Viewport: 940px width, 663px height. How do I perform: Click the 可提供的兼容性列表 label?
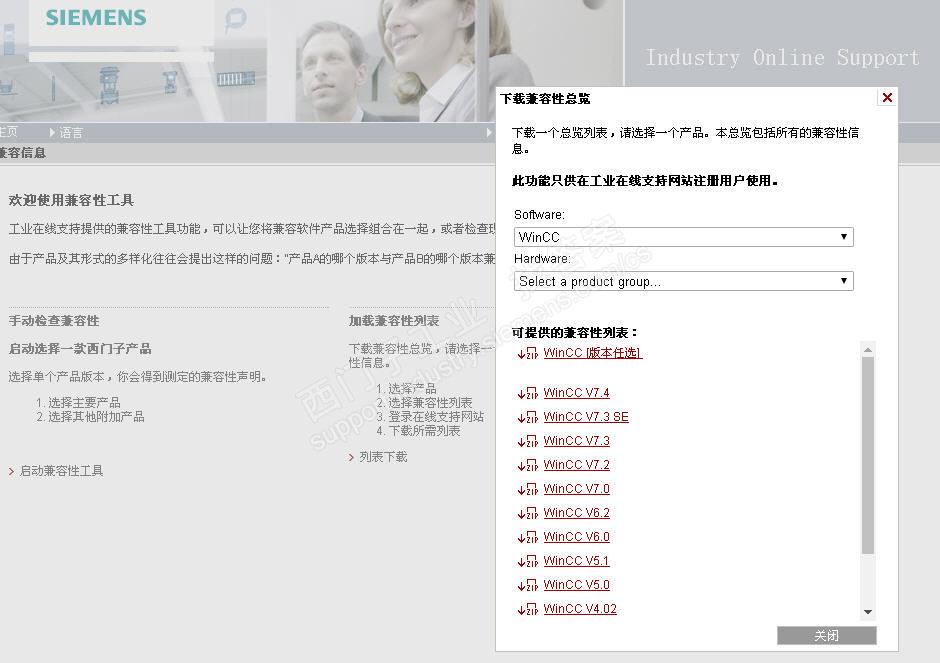[575, 333]
